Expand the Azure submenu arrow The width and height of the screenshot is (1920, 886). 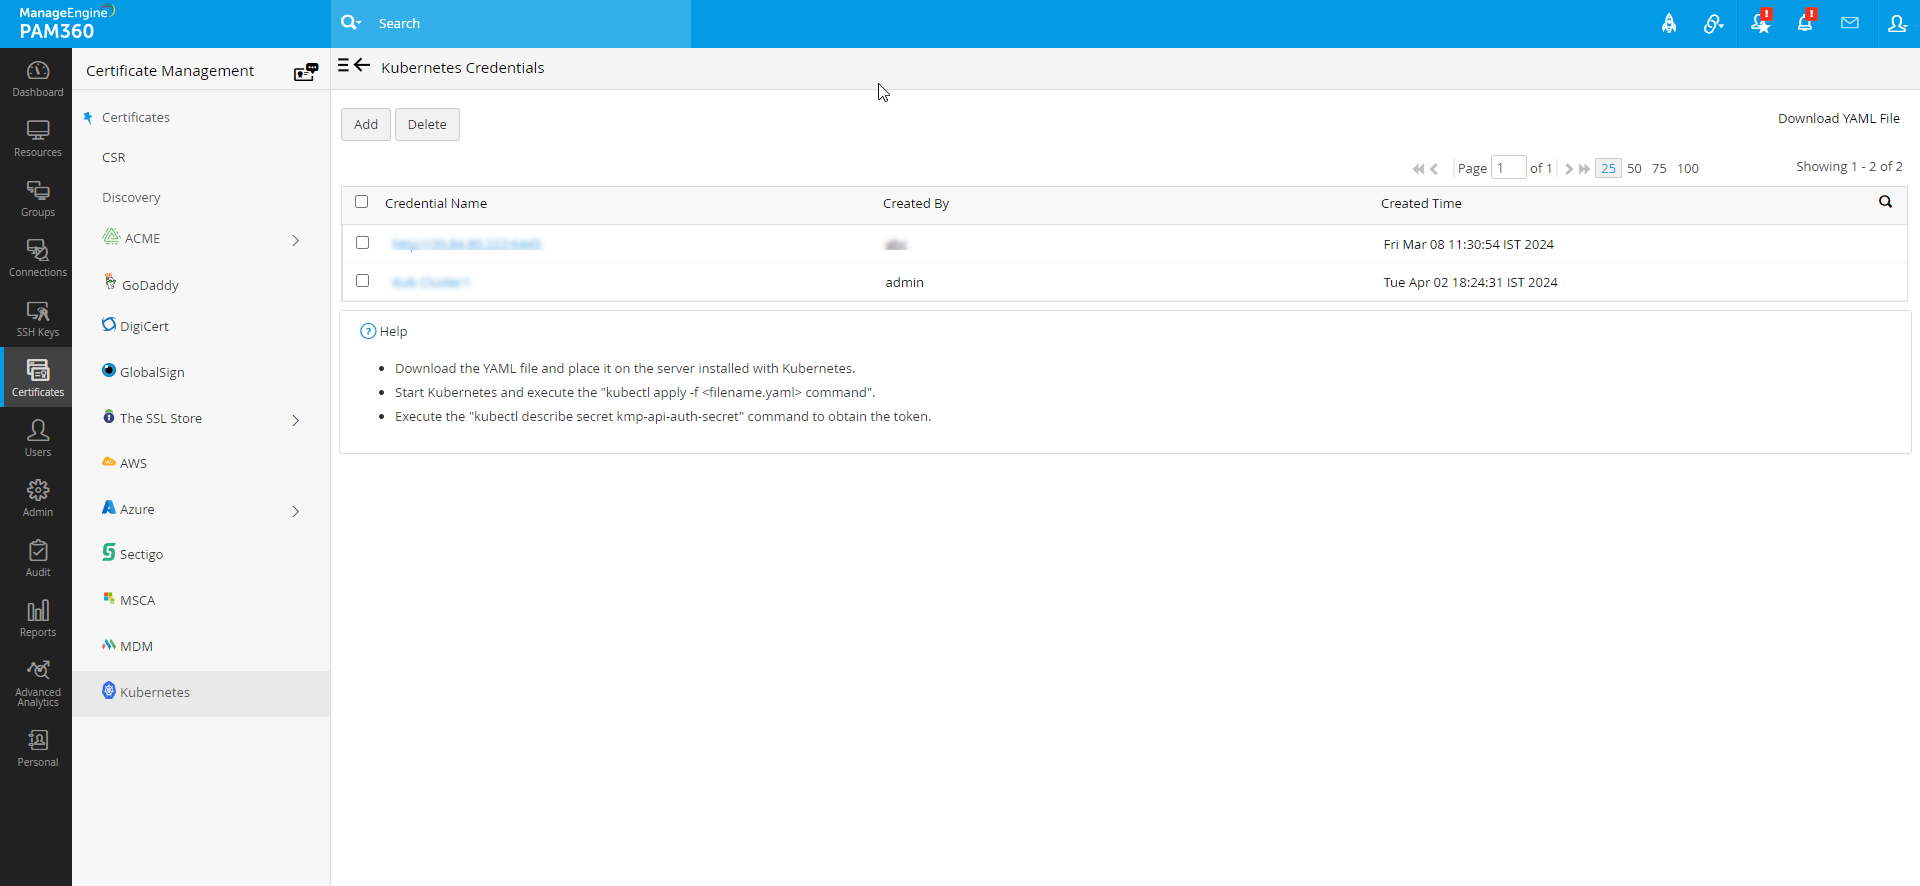click(295, 511)
